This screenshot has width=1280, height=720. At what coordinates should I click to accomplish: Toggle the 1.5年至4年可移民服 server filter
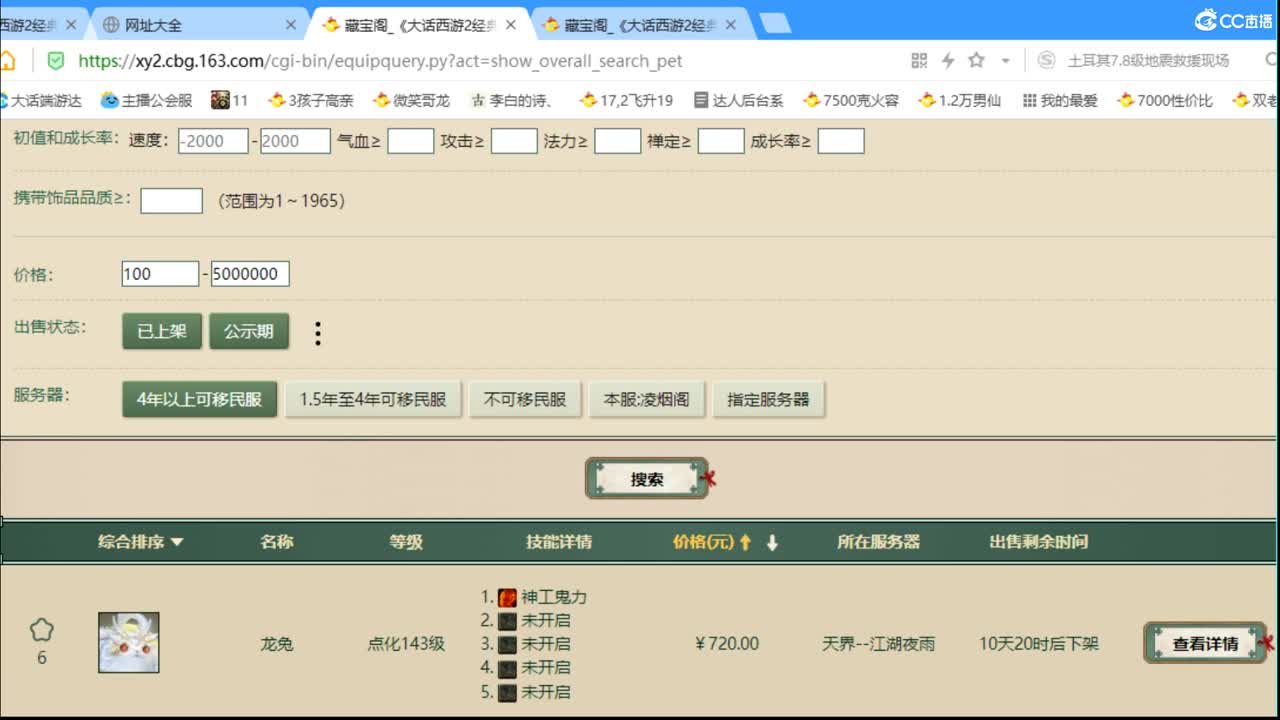click(373, 399)
